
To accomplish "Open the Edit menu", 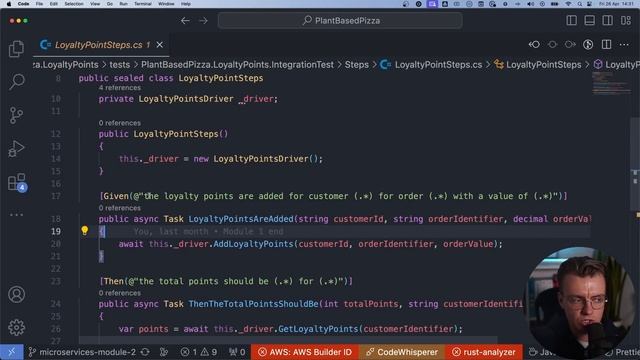I will point(53,4).
